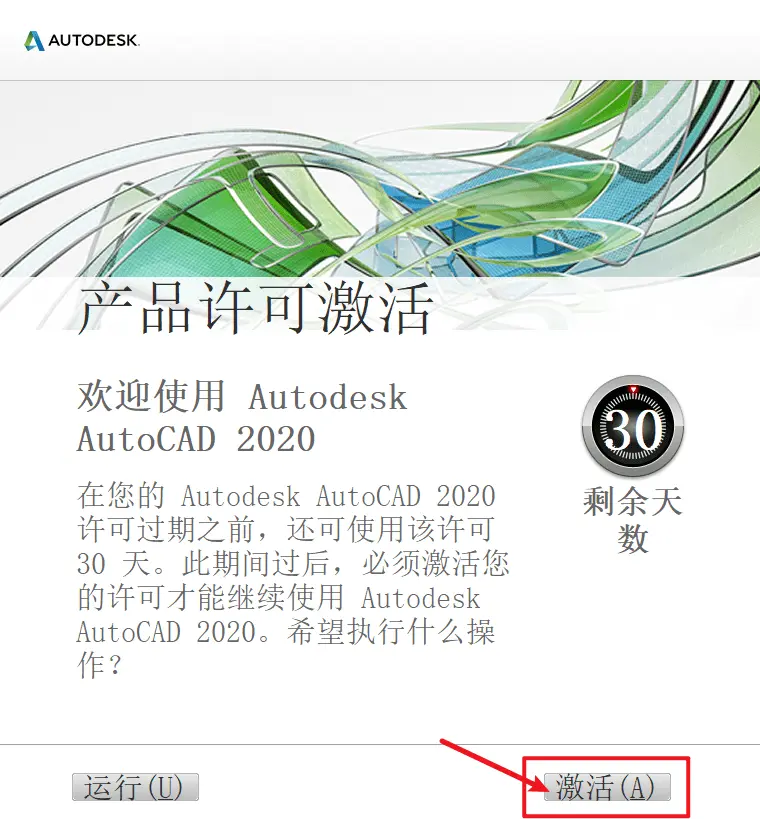Click the red marker atop the timer dial
The height and width of the screenshot is (819, 760).
(x=633, y=390)
